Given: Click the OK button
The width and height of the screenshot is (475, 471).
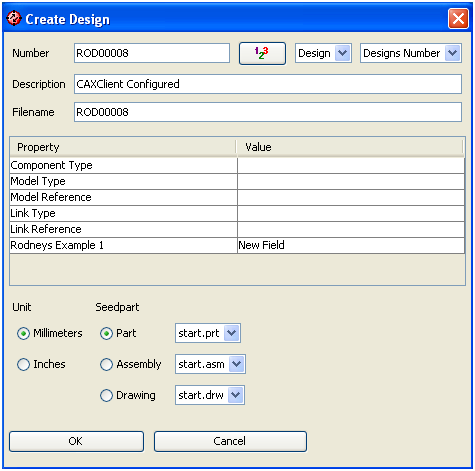Looking at the screenshot, I should coord(76,441).
